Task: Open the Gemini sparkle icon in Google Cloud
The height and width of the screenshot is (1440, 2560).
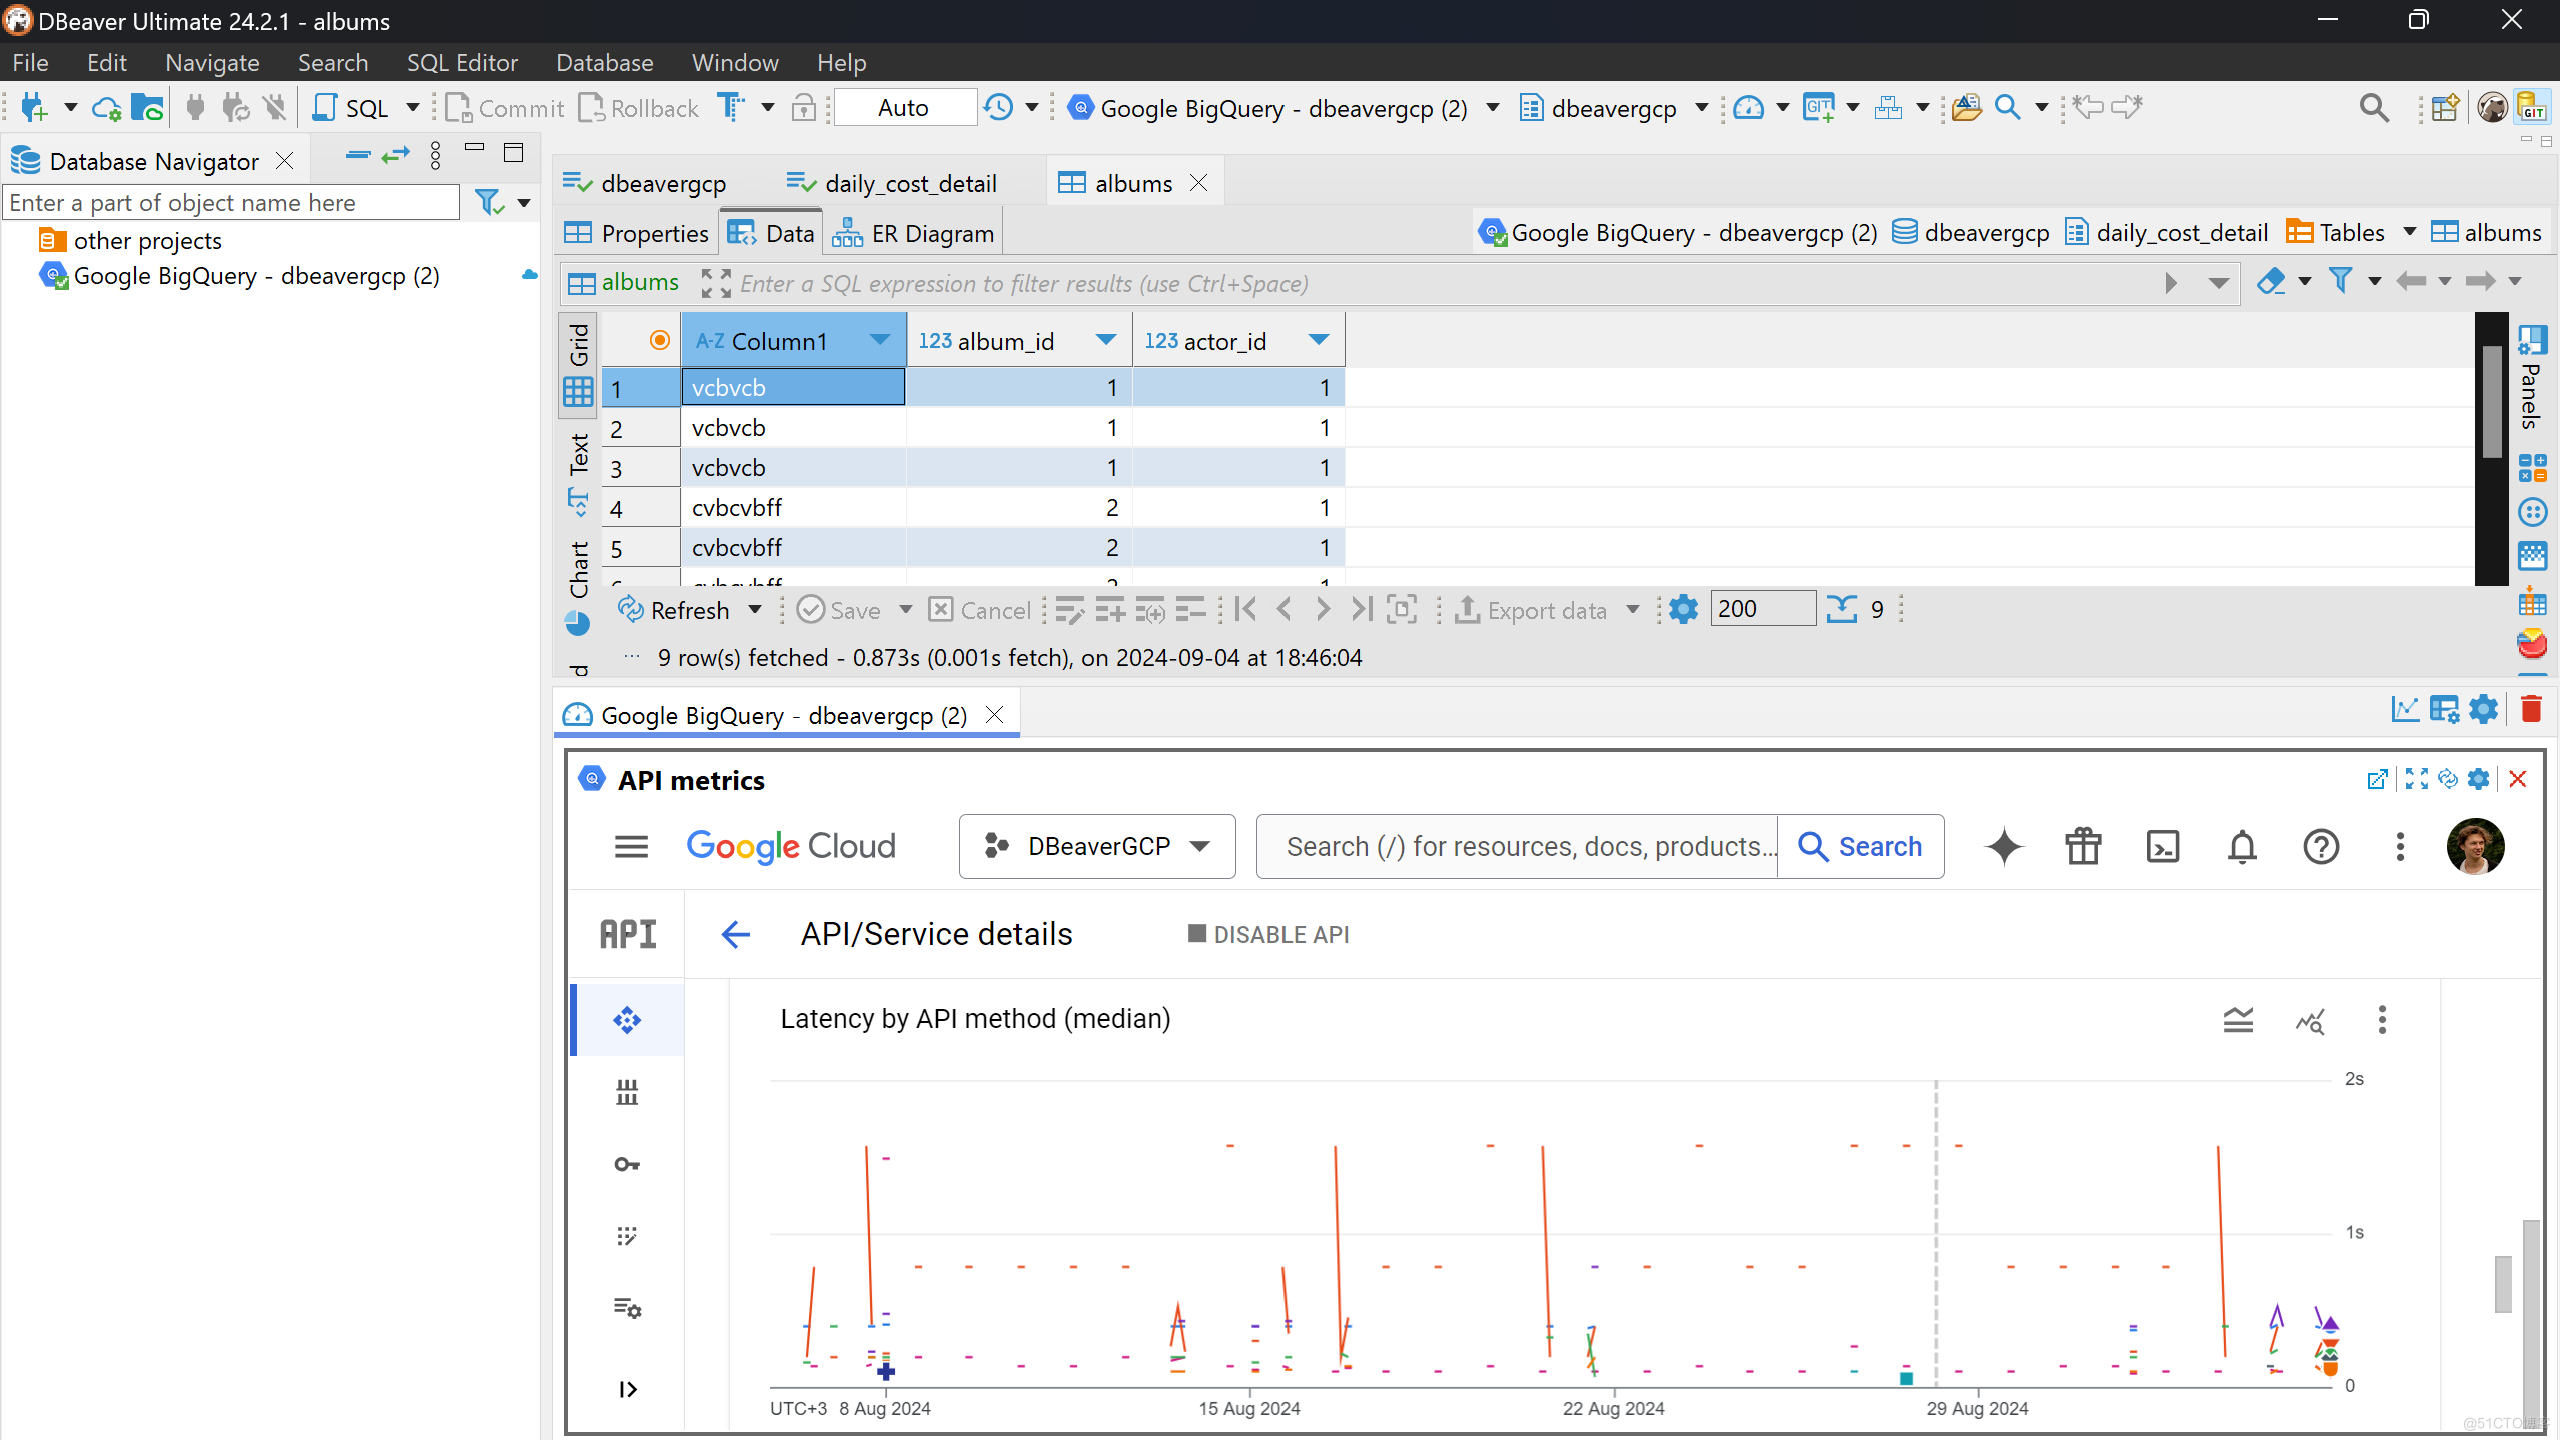Action: point(2004,847)
